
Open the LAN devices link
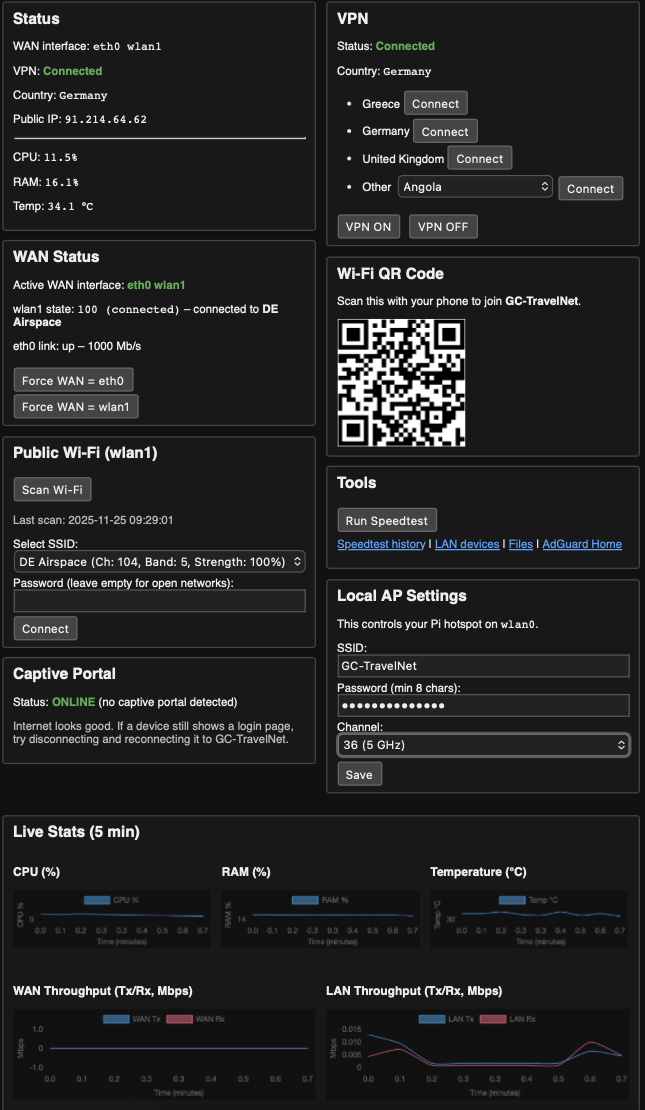point(466,544)
